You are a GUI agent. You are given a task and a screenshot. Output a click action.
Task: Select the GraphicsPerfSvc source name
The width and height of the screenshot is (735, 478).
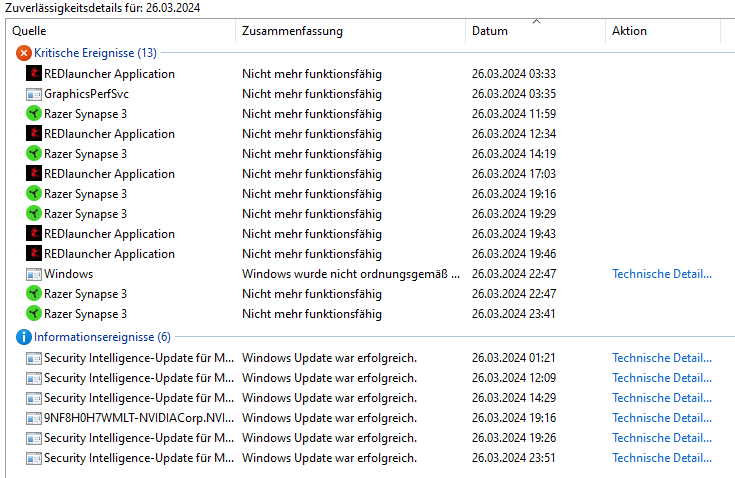[86, 94]
